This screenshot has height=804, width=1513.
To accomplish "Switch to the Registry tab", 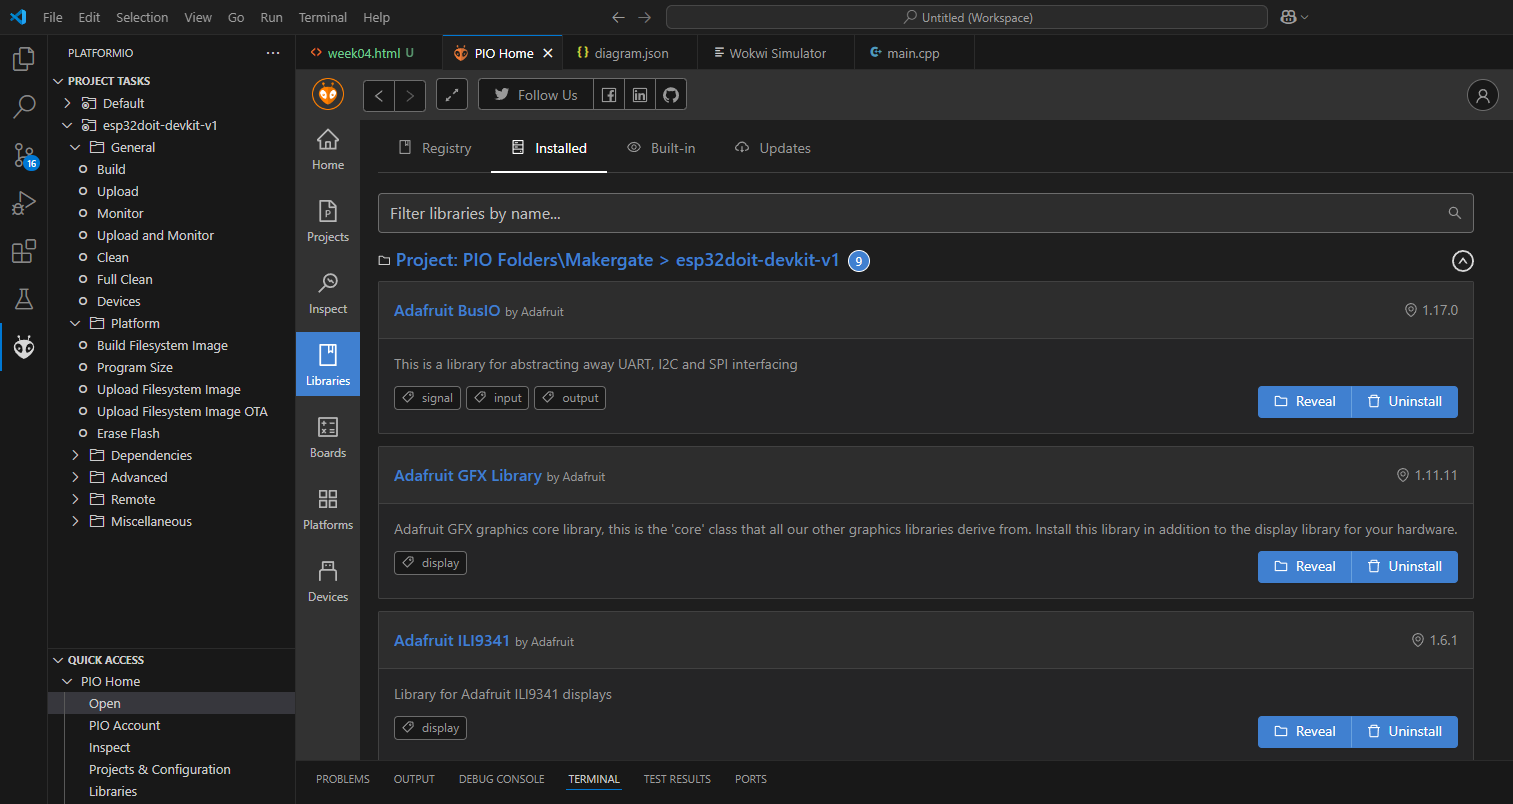I will click(x=435, y=148).
